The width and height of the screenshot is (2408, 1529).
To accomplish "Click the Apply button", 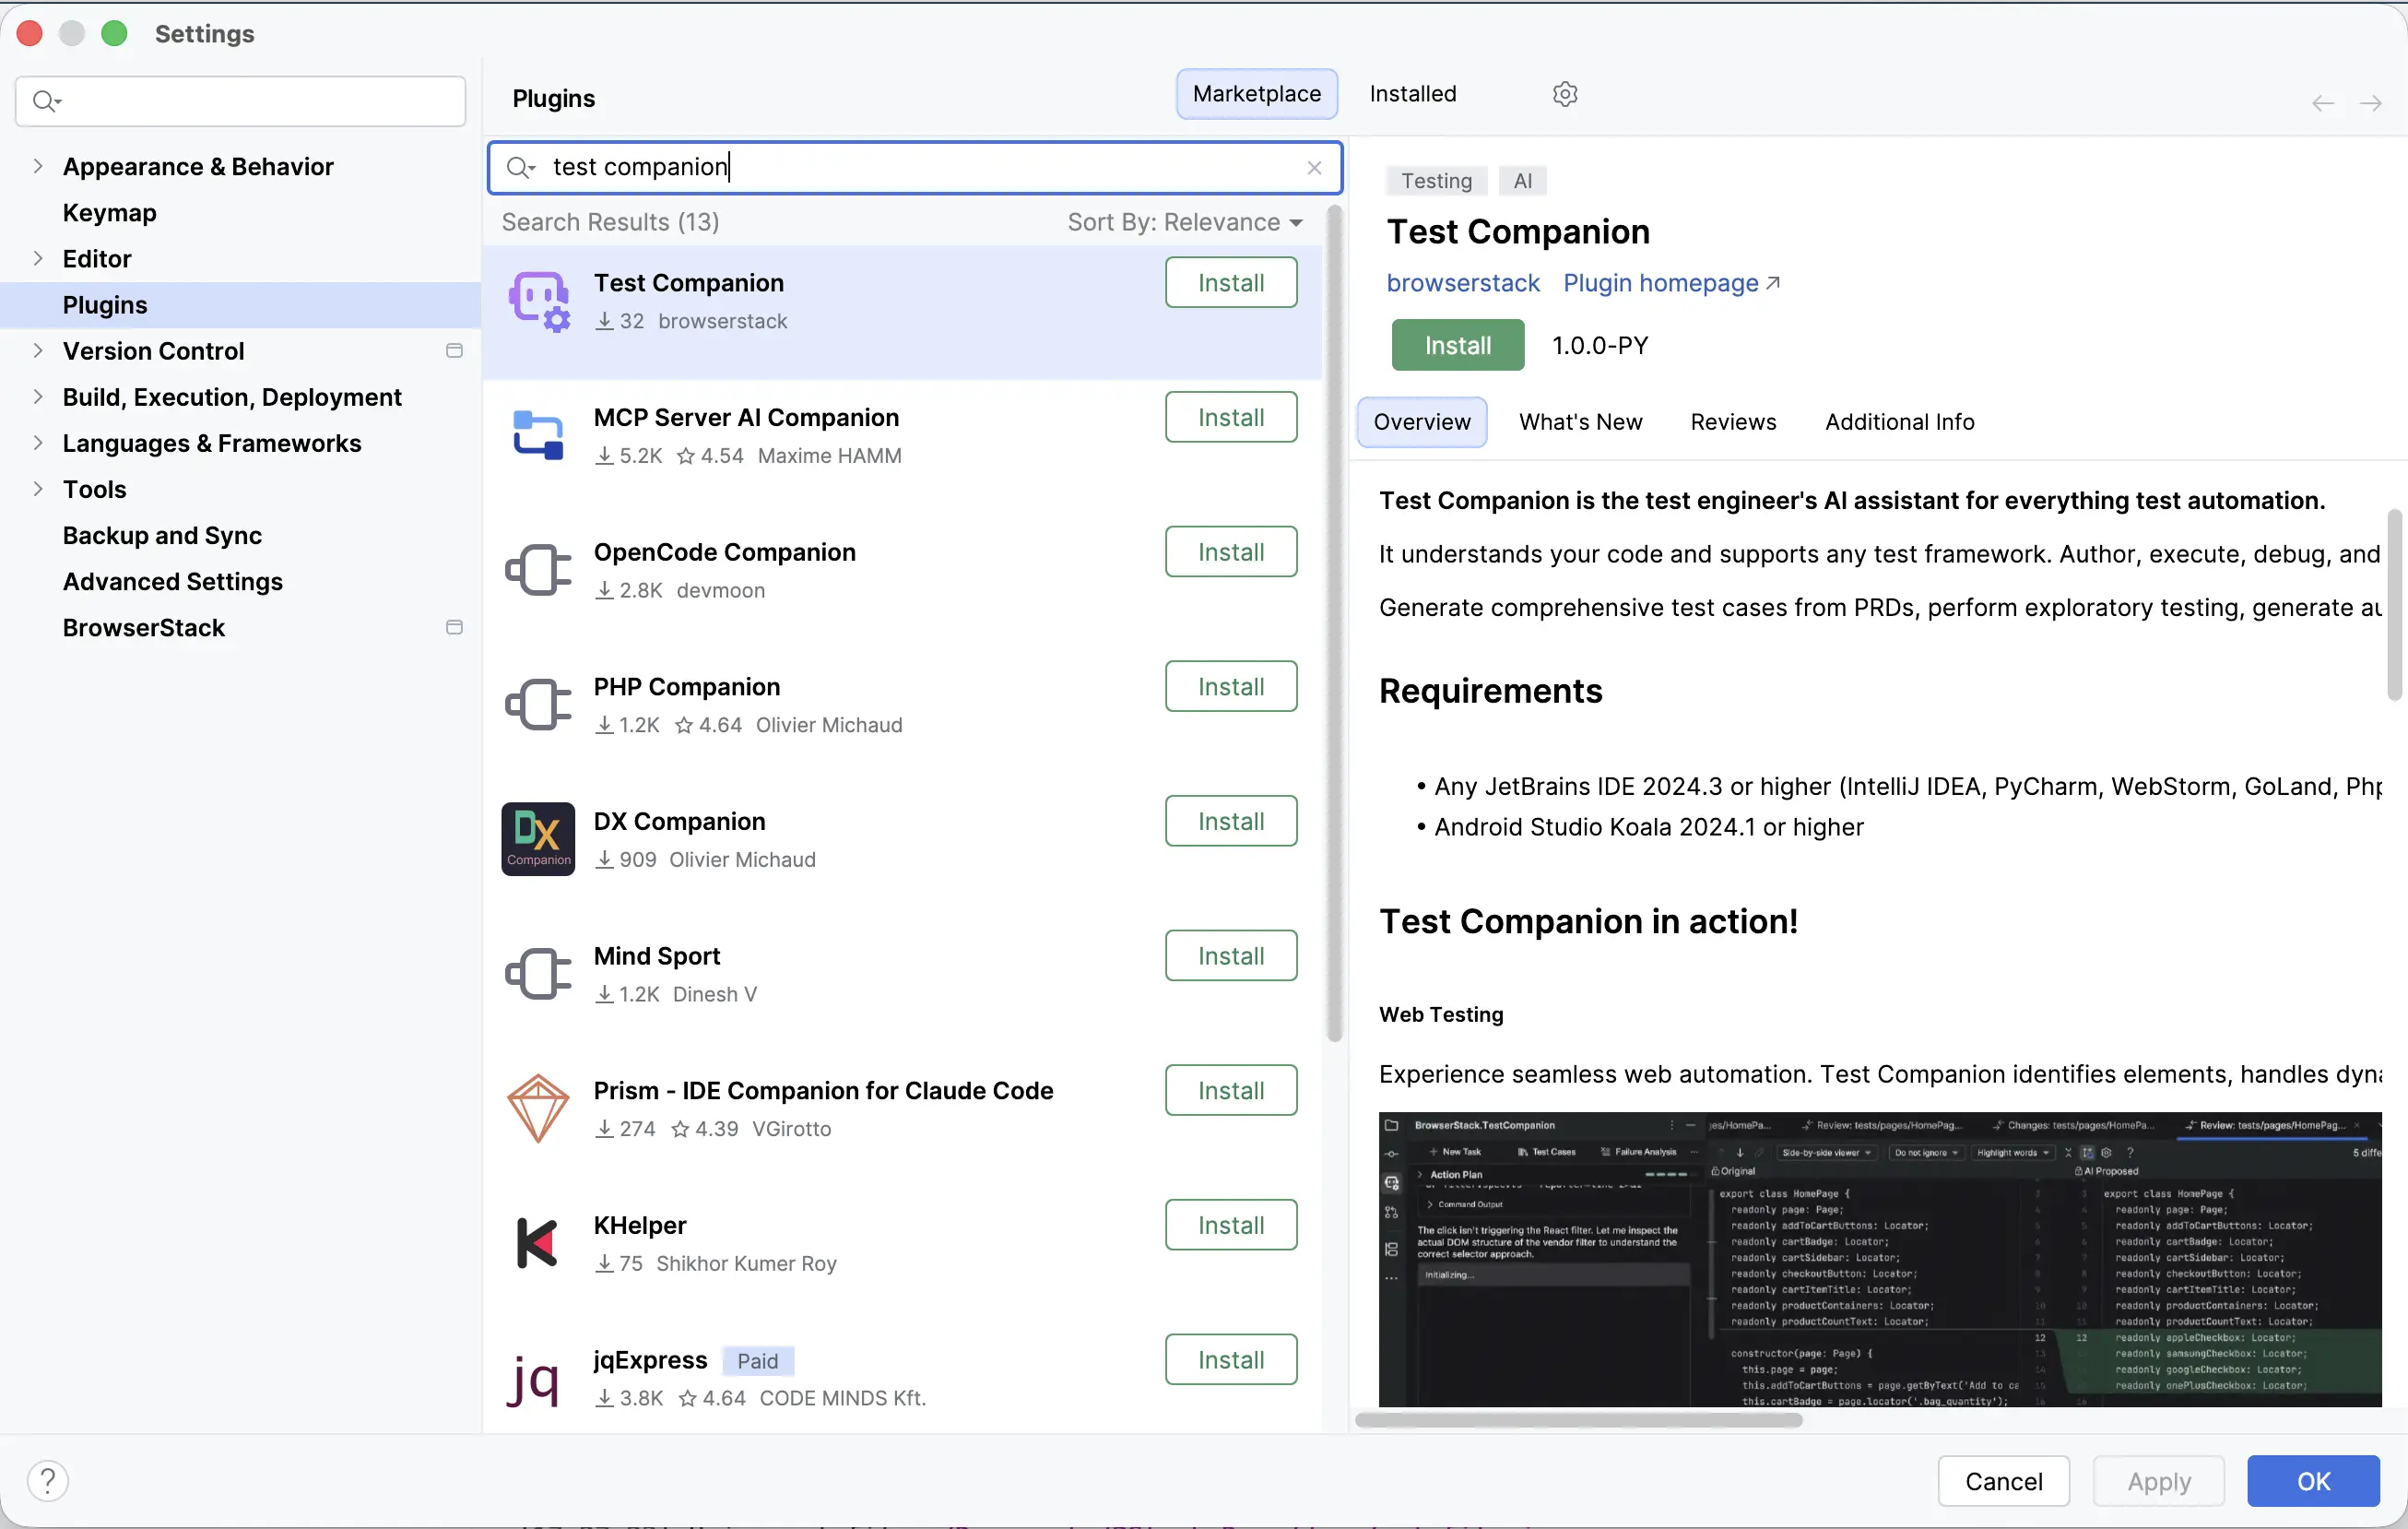I will pyautogui.click(x=2159, y=1481).
